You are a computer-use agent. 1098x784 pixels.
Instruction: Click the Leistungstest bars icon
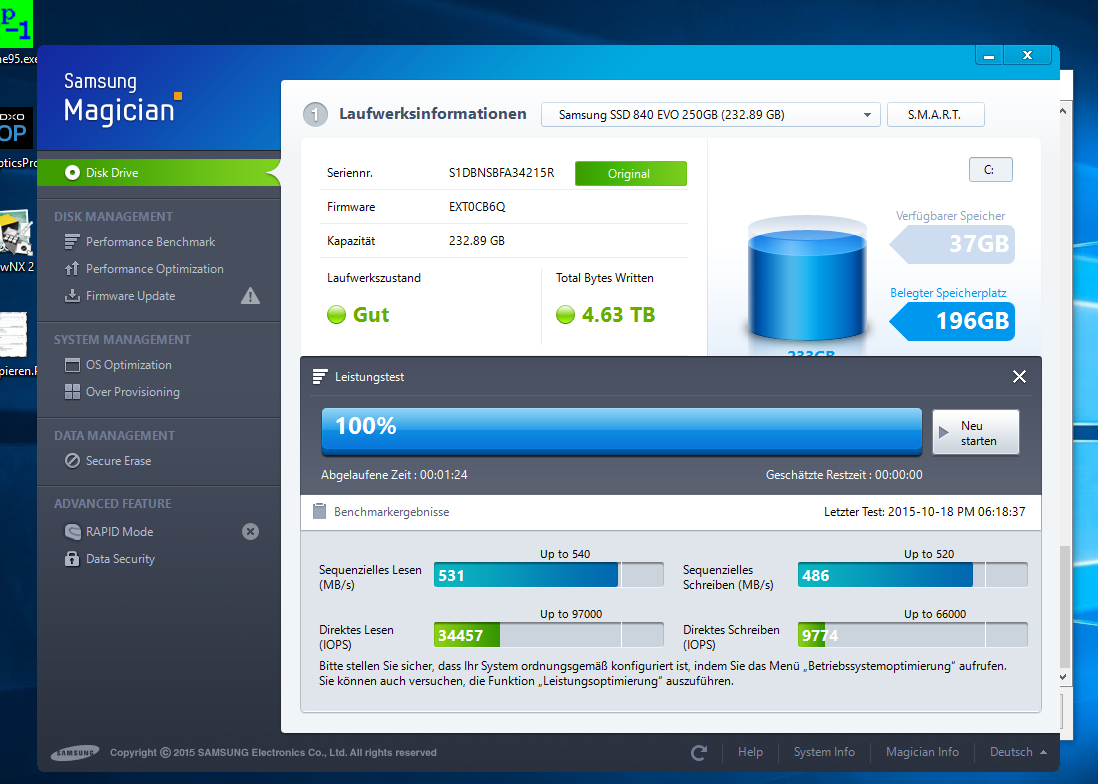(319, 377)
